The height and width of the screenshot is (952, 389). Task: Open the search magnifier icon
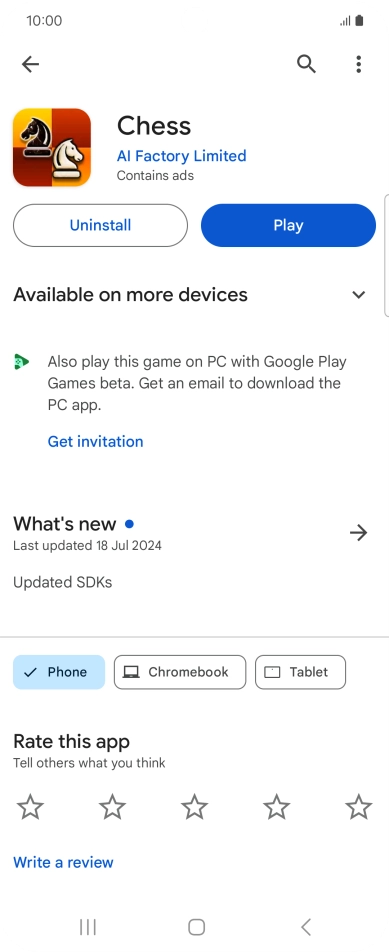[x=306, y=63]
